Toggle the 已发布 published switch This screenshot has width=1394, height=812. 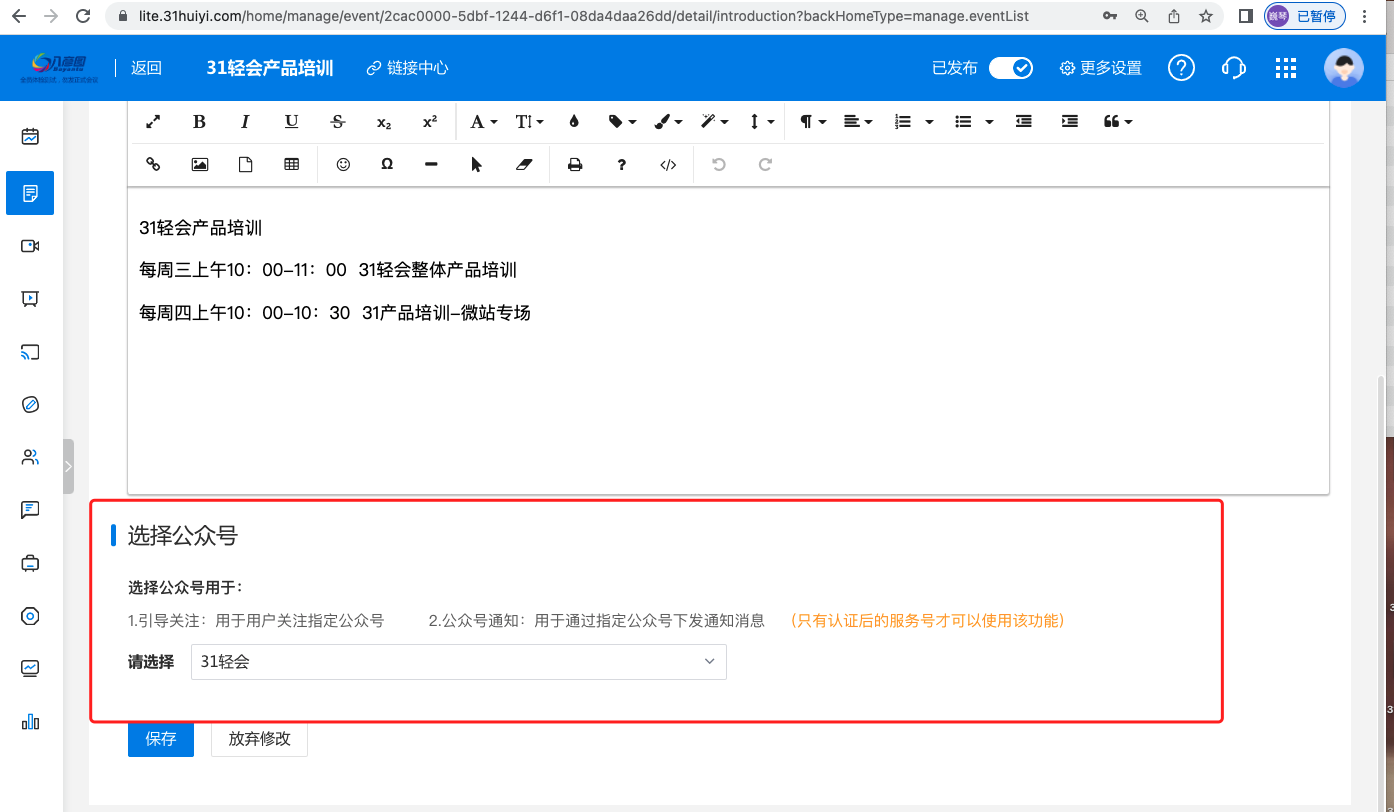click(x=1011, y=68)
